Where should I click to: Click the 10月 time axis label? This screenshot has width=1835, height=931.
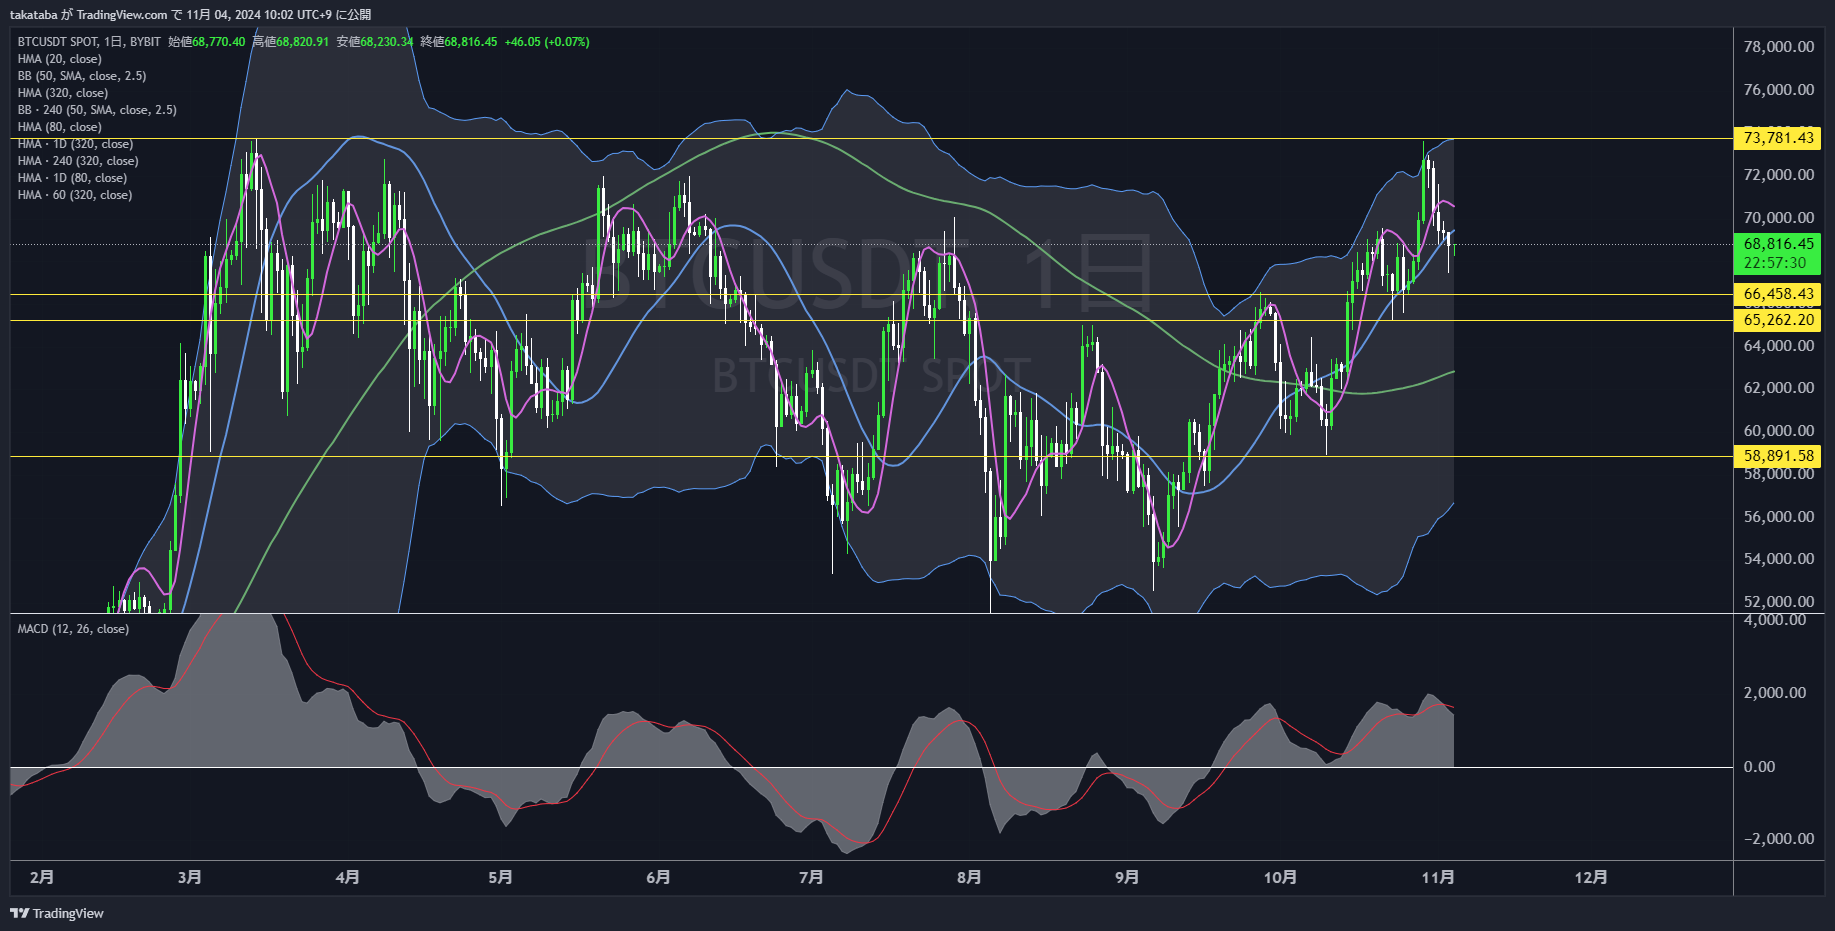pos(1280,877)
